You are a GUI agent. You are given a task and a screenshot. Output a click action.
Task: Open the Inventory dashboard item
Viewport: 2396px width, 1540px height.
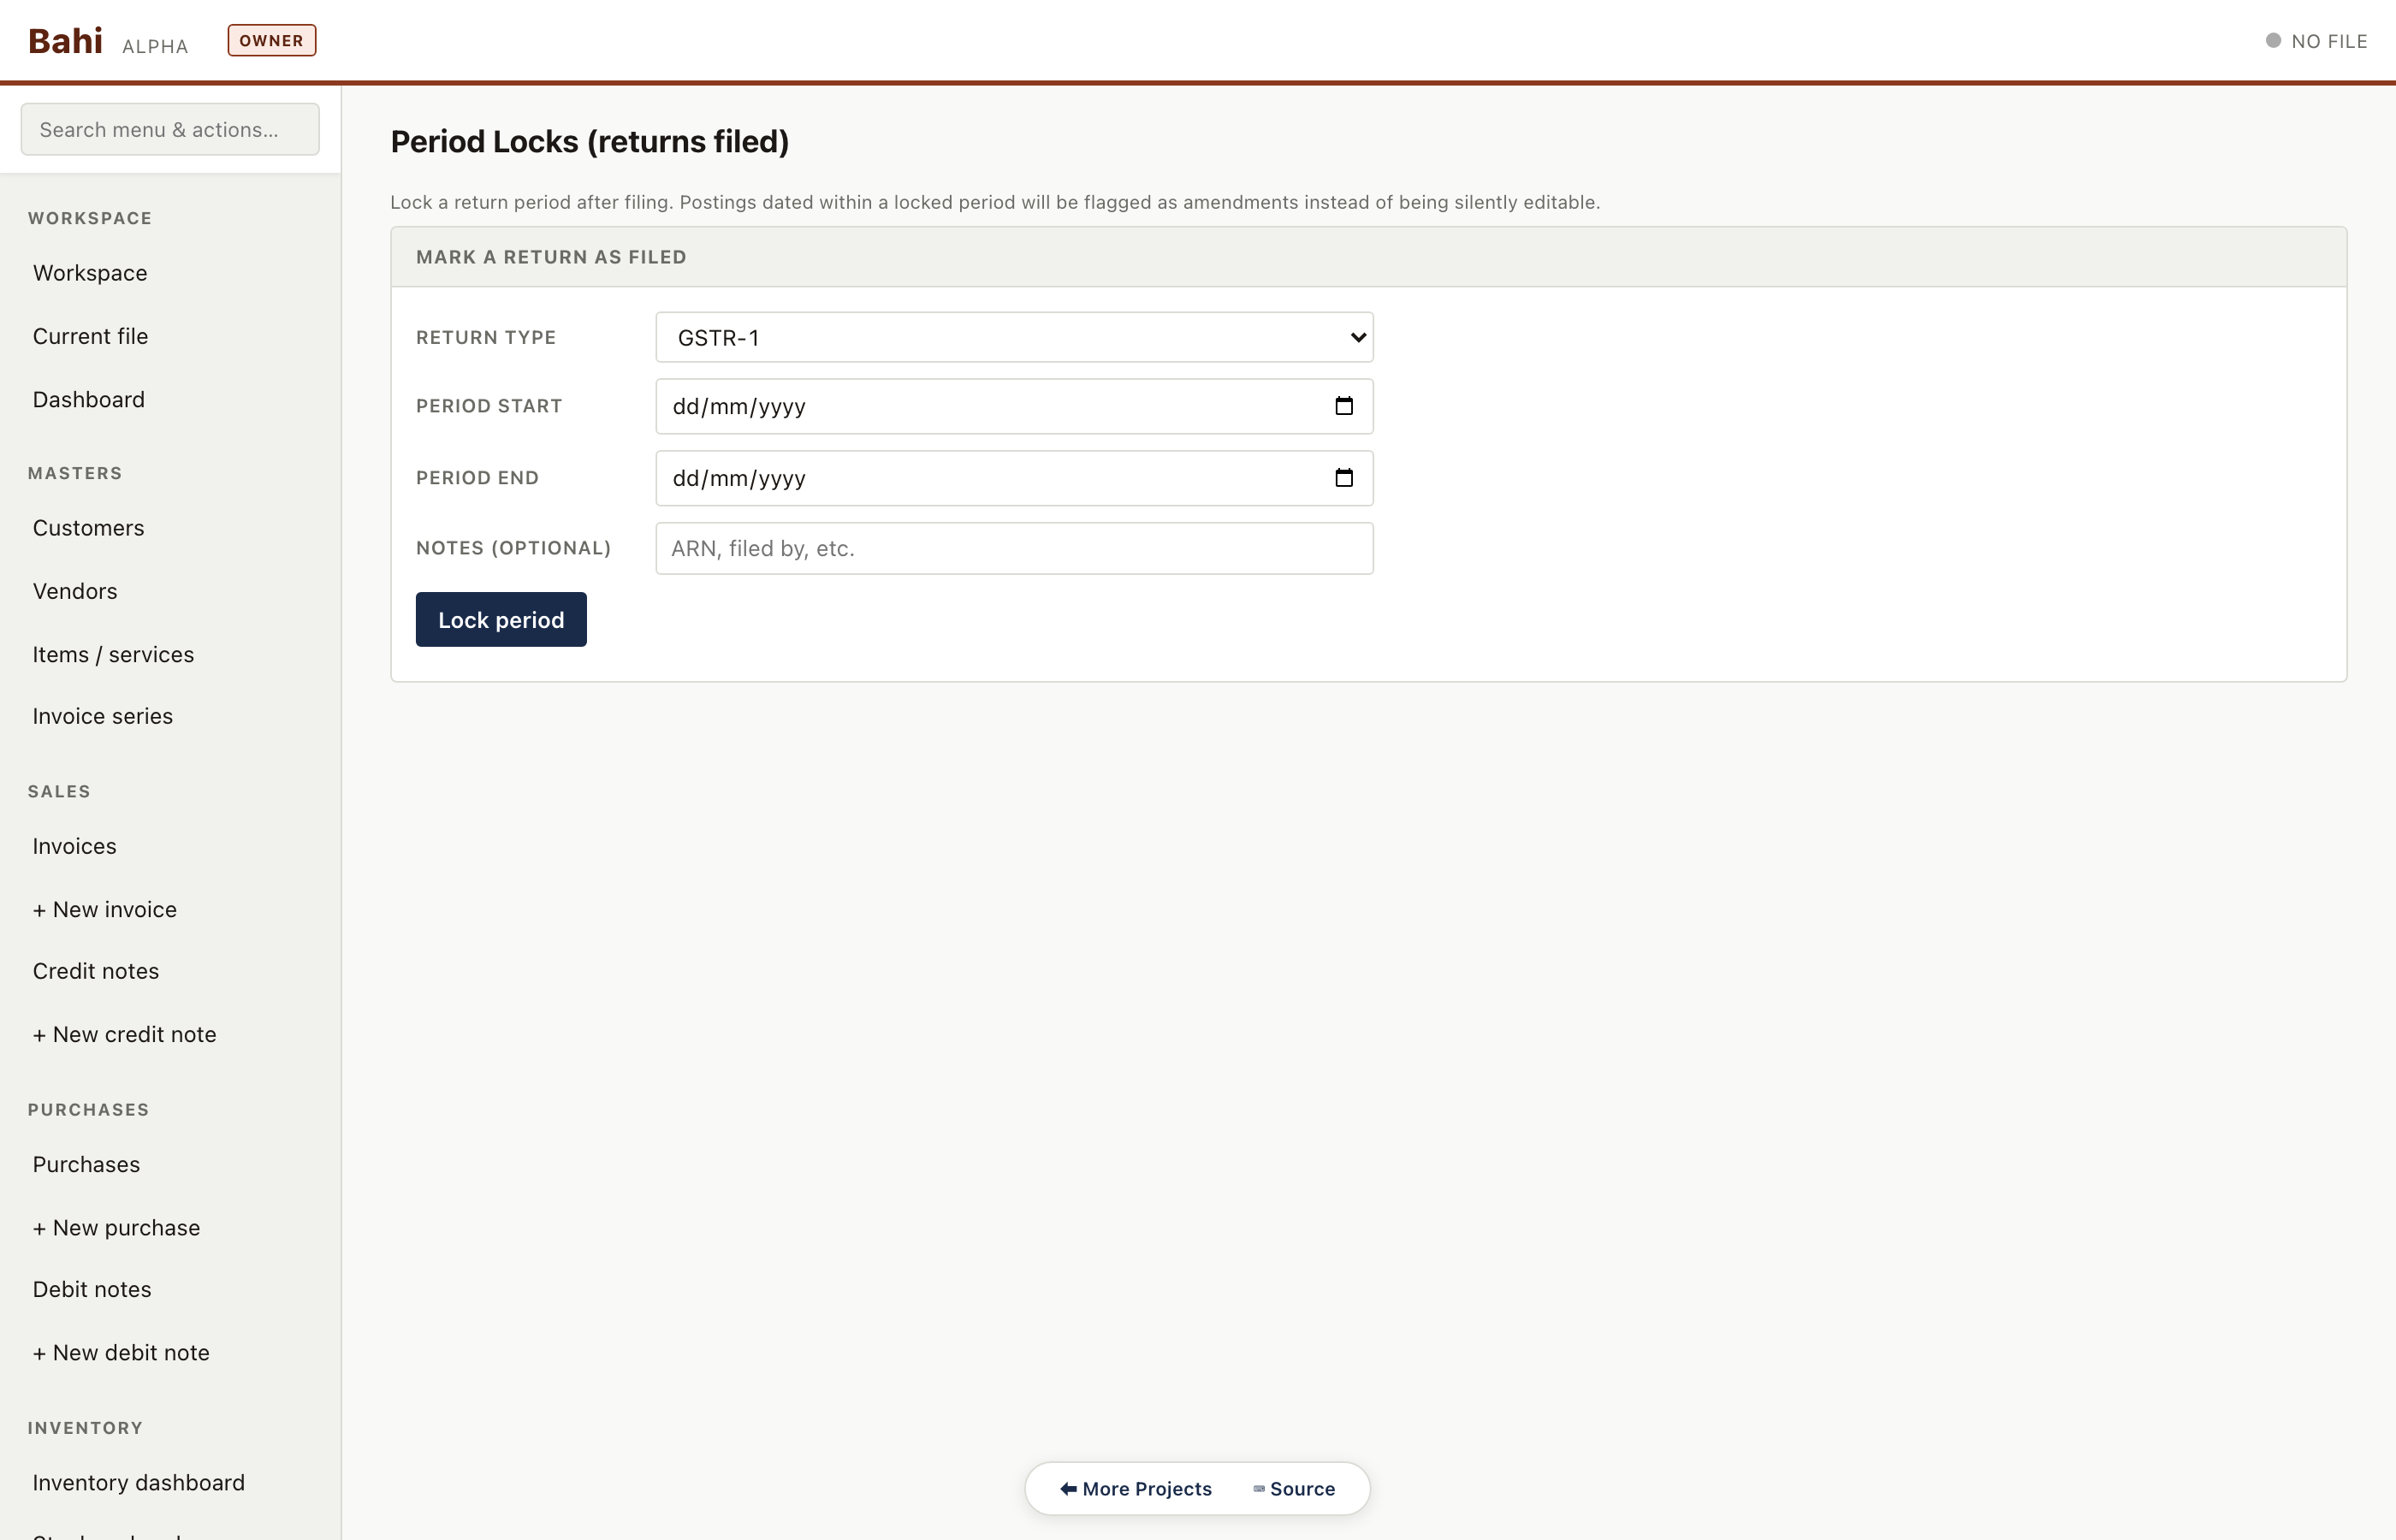tap(139, 1483)
